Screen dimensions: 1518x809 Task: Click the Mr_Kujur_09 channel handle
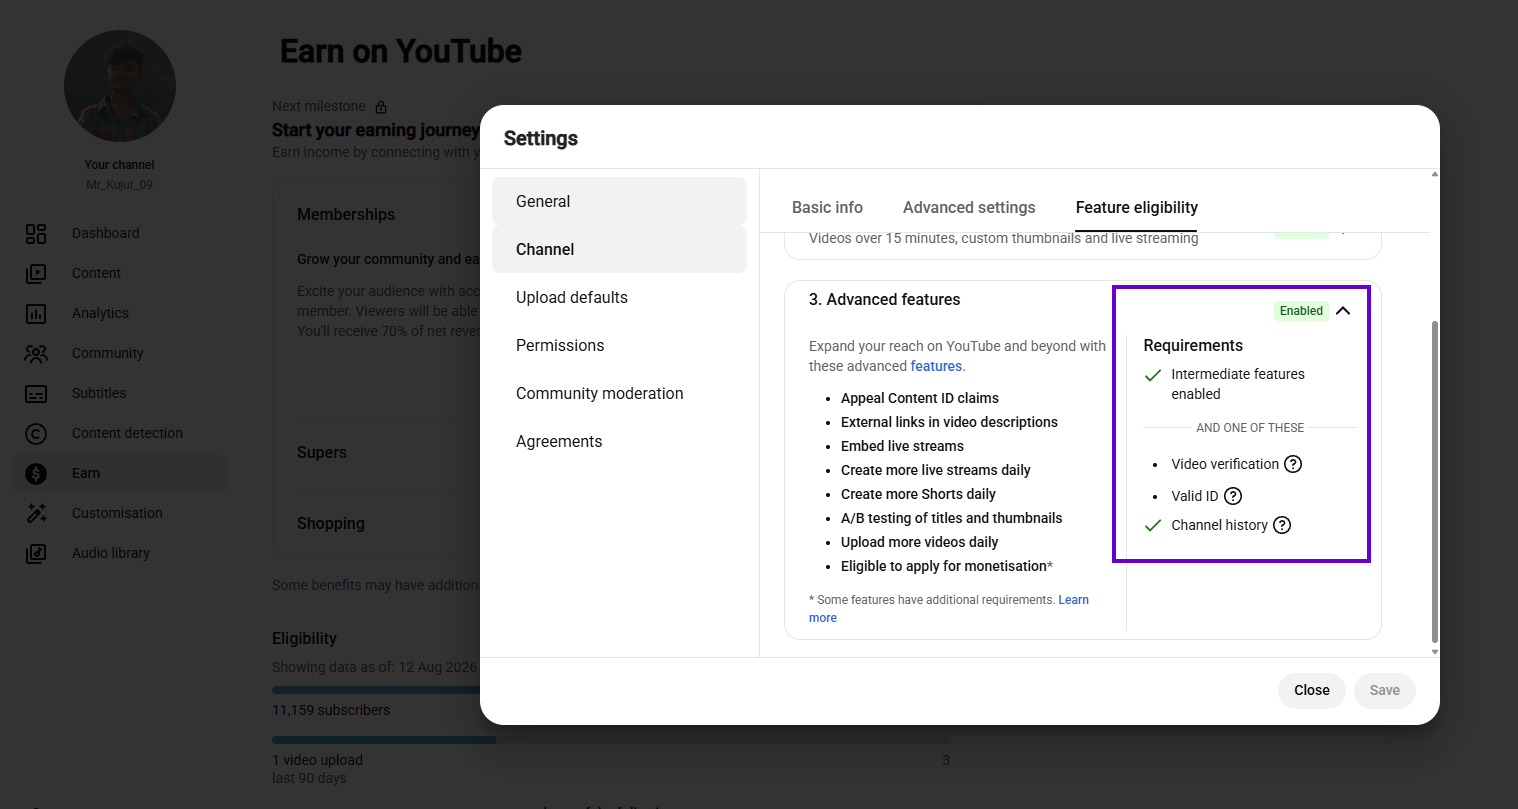[x=120, y=185]
